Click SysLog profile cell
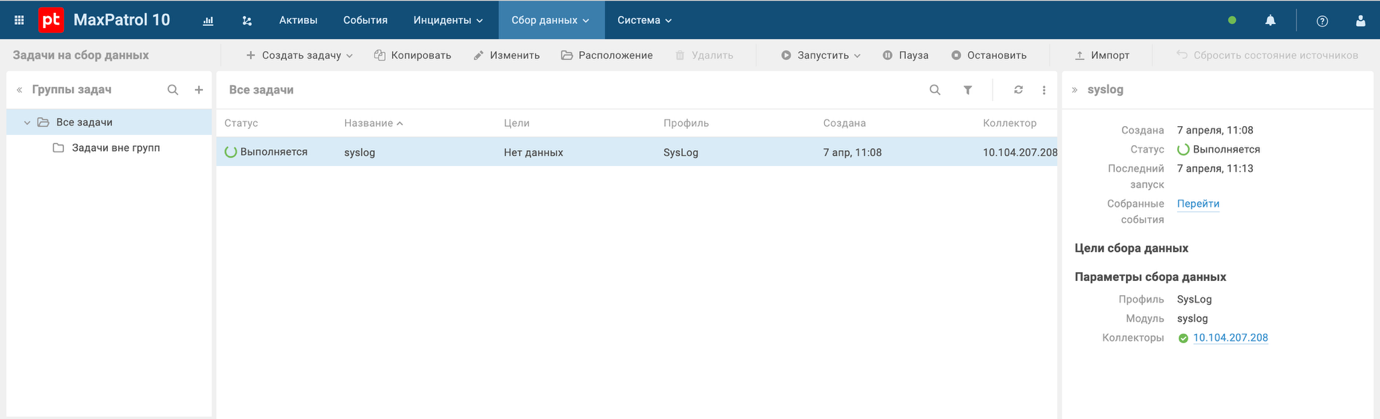The width and height of the screenshot is (1380, 419). 681,153
